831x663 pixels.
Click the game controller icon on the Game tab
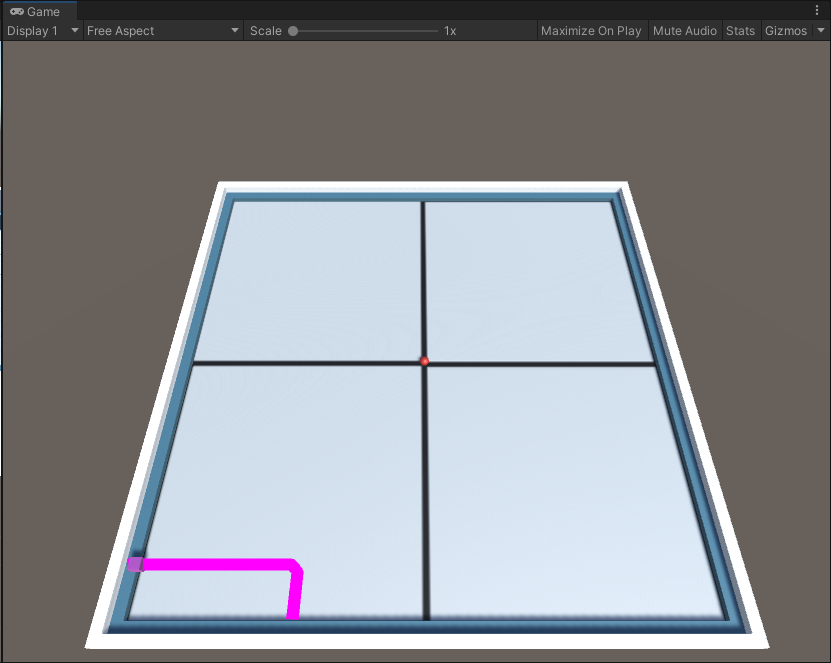[x=17, y=11]
